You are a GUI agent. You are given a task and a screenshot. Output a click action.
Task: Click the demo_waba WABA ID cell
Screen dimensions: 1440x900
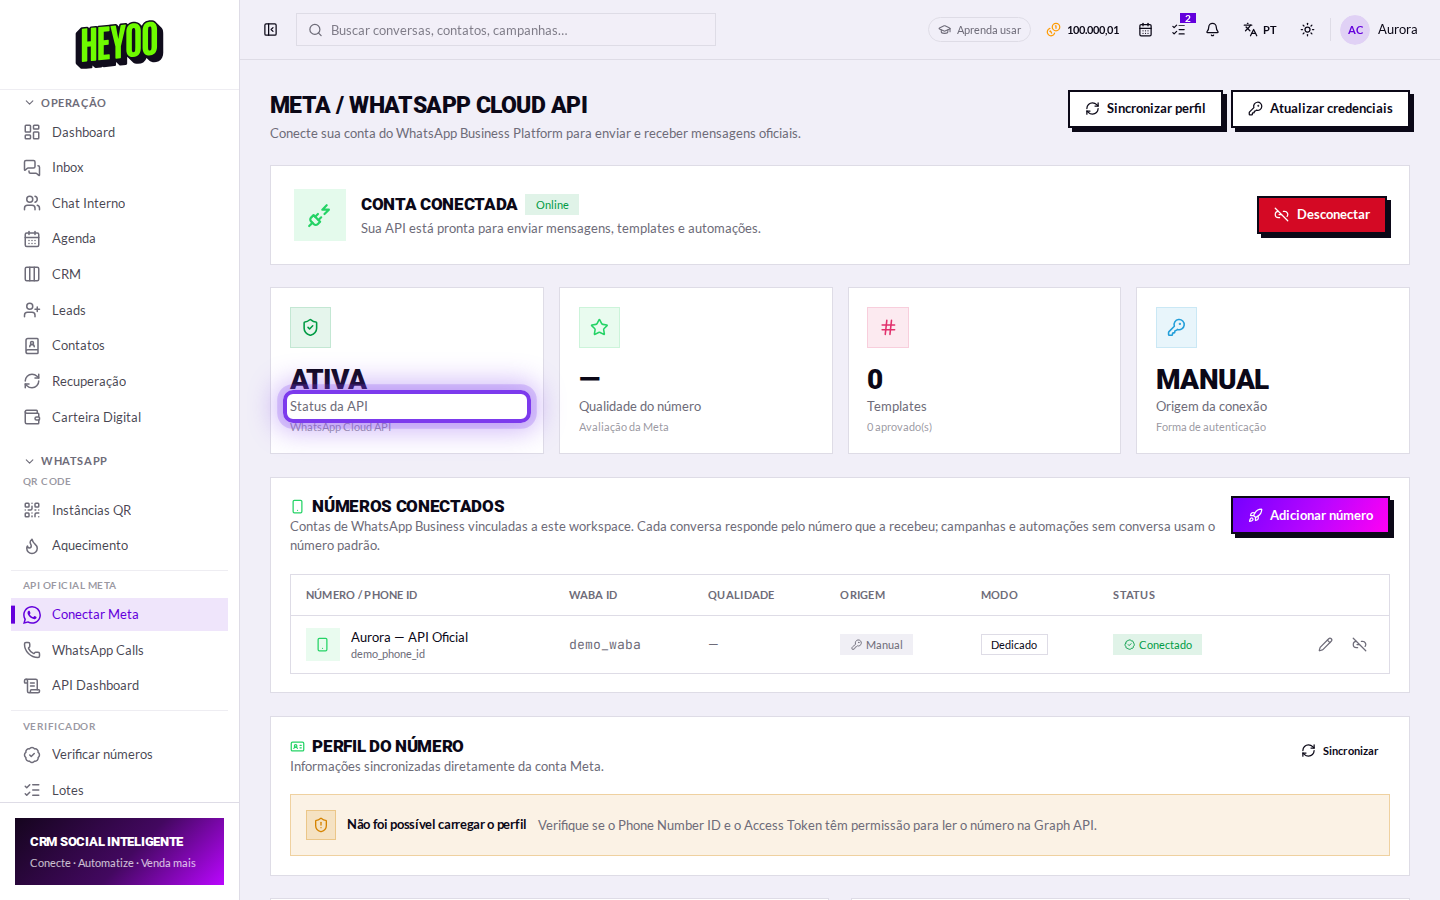point(605,645)
